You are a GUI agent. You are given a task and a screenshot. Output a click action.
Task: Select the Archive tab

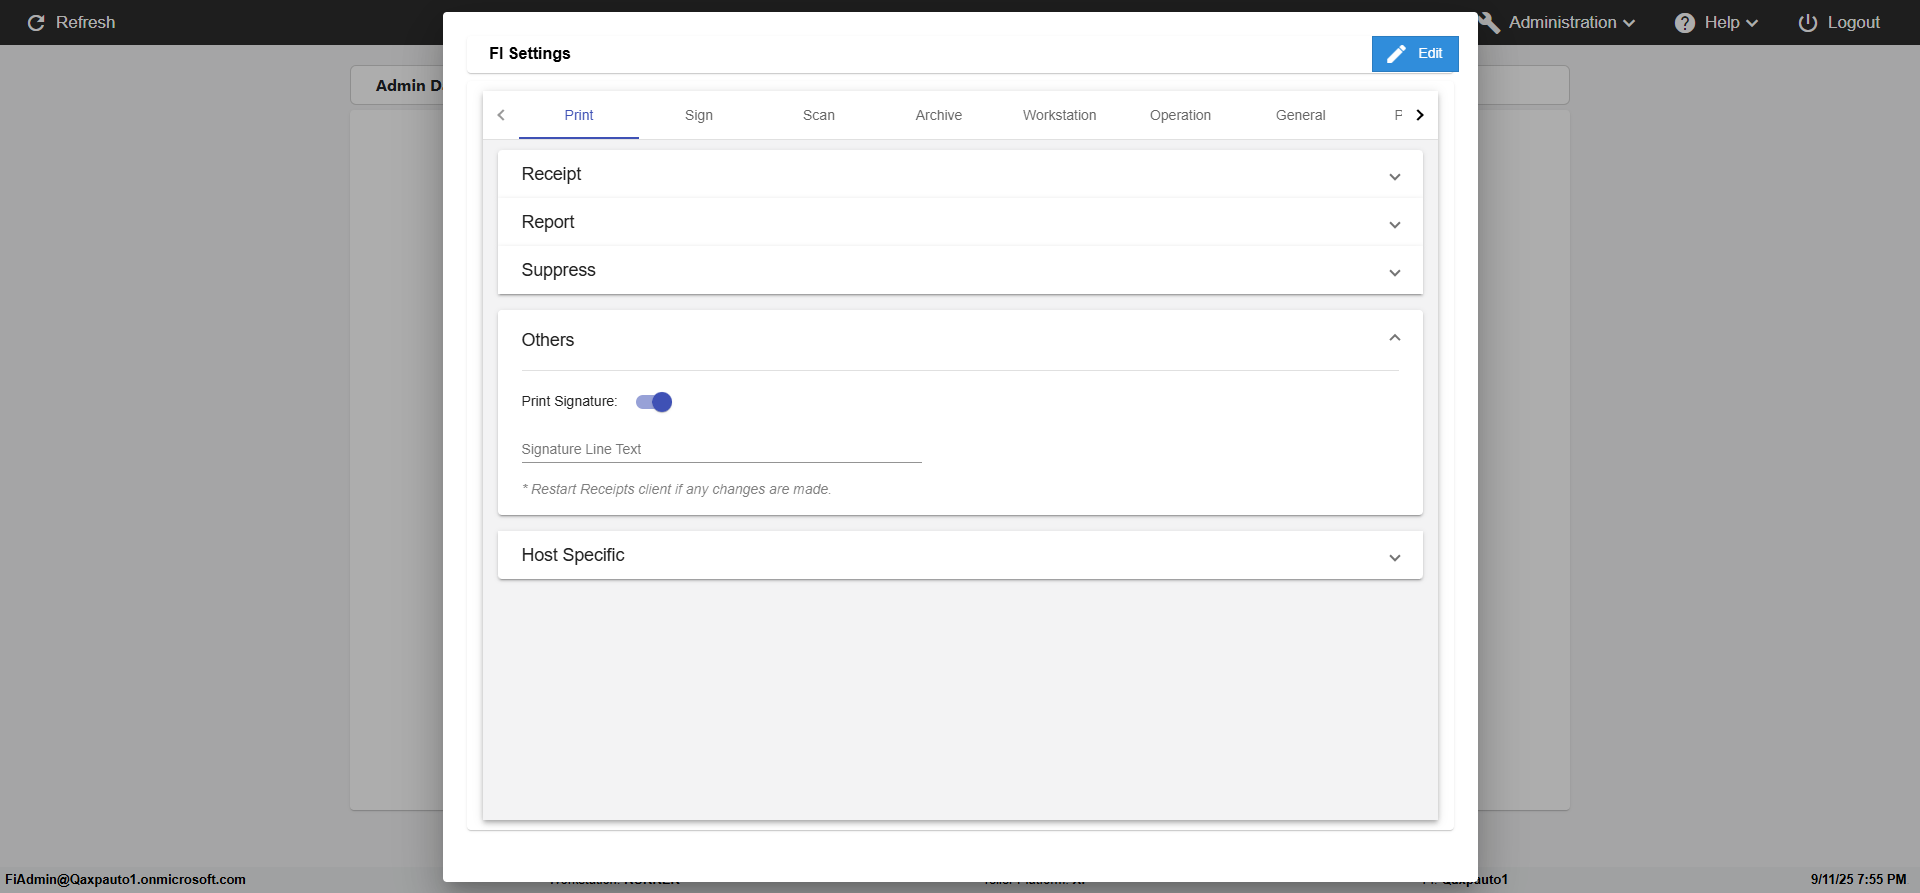click(939, 115)
